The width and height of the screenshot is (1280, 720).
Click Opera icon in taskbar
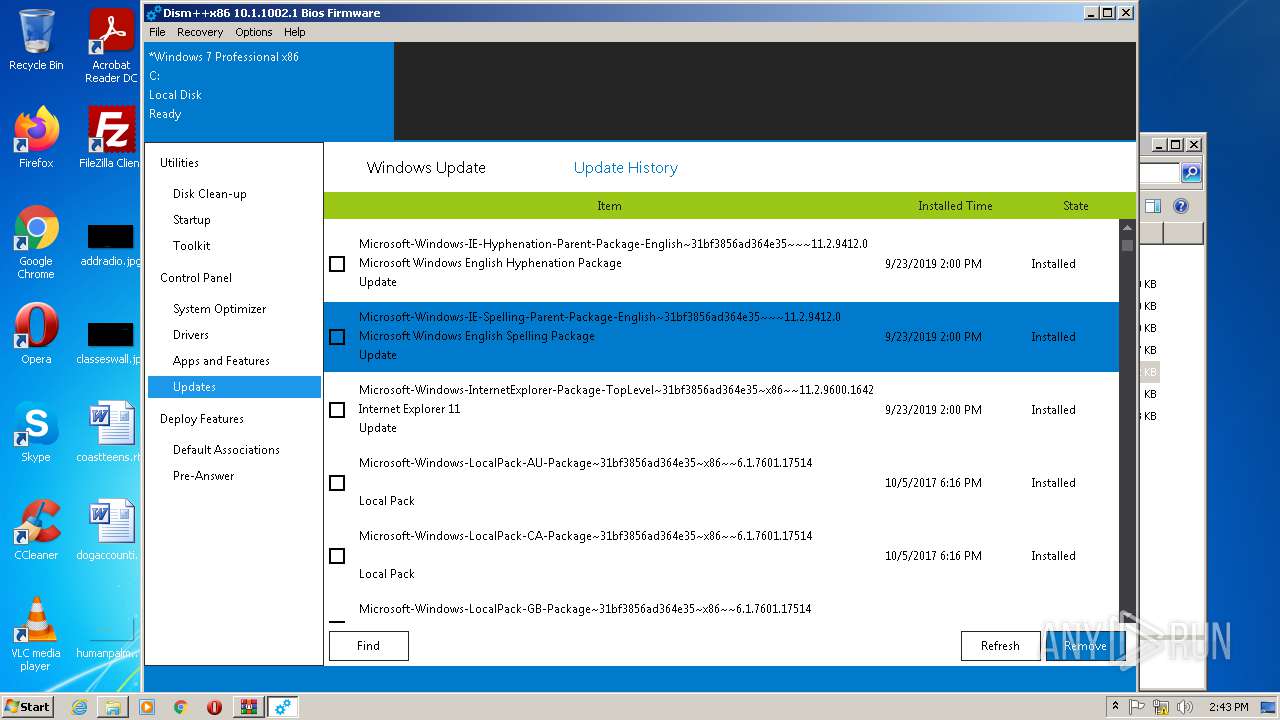pyautogui.click(x=214, y=707)
